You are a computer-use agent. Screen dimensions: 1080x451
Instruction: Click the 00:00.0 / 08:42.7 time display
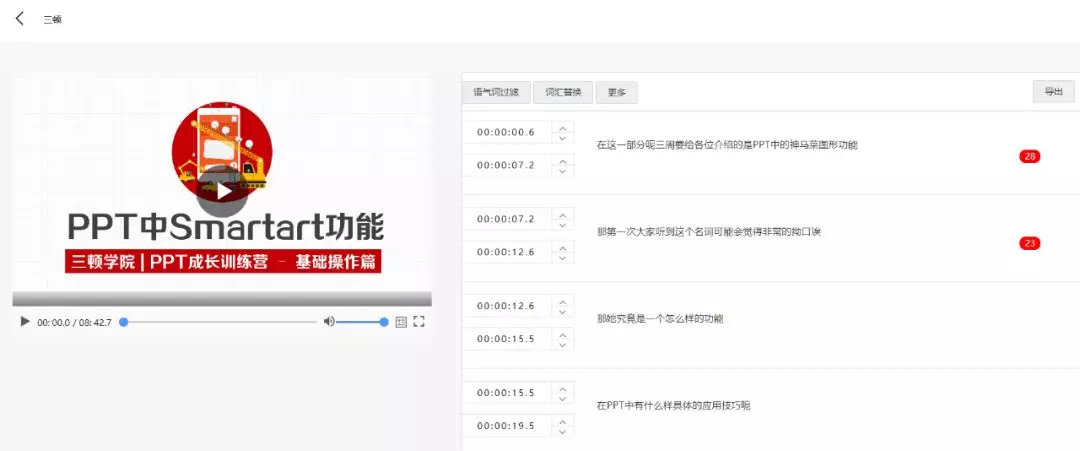click(74, 322)
